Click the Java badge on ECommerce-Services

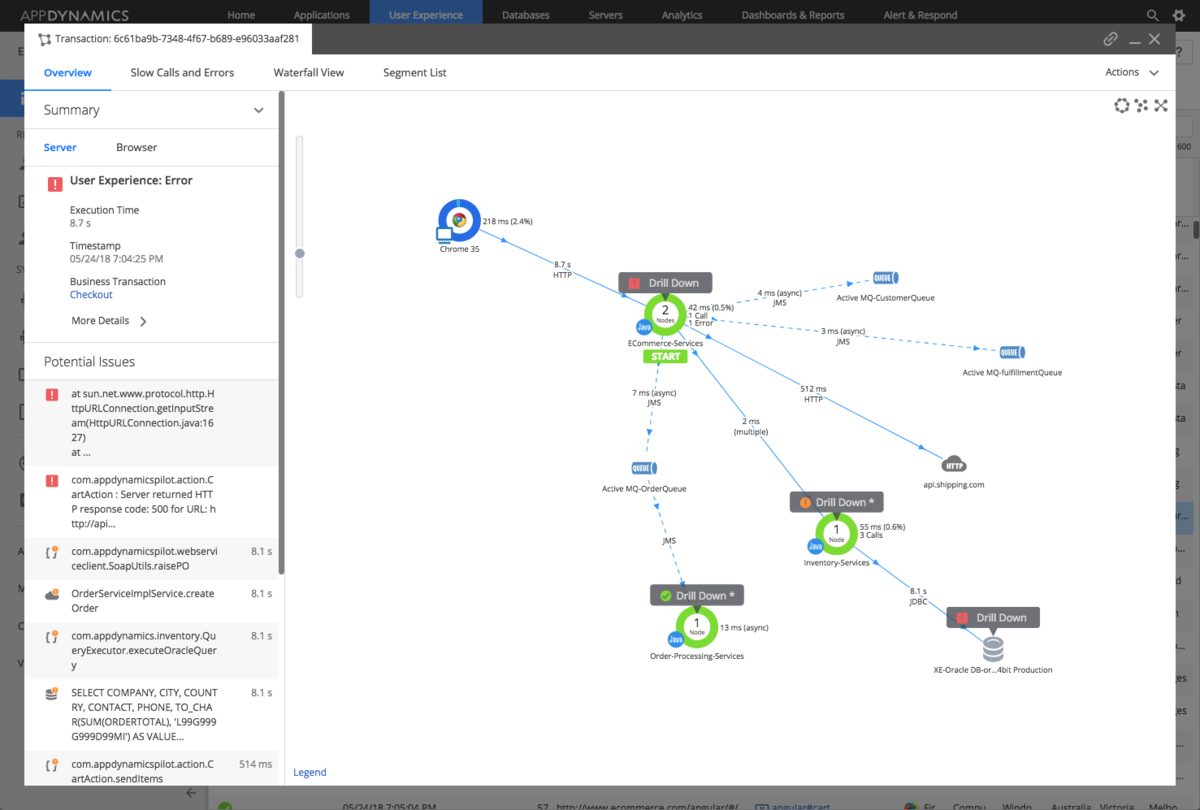[644, 327]
